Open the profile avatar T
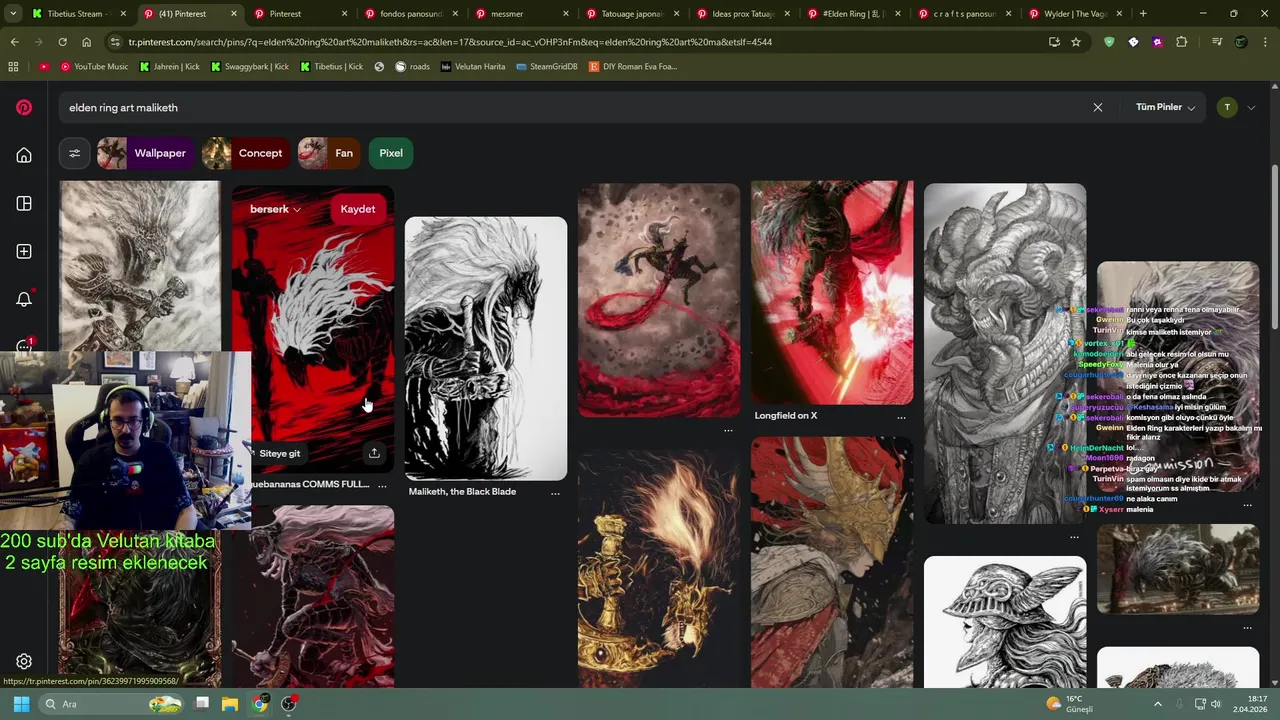The image size is (1280, 720). click(1227, 107)
